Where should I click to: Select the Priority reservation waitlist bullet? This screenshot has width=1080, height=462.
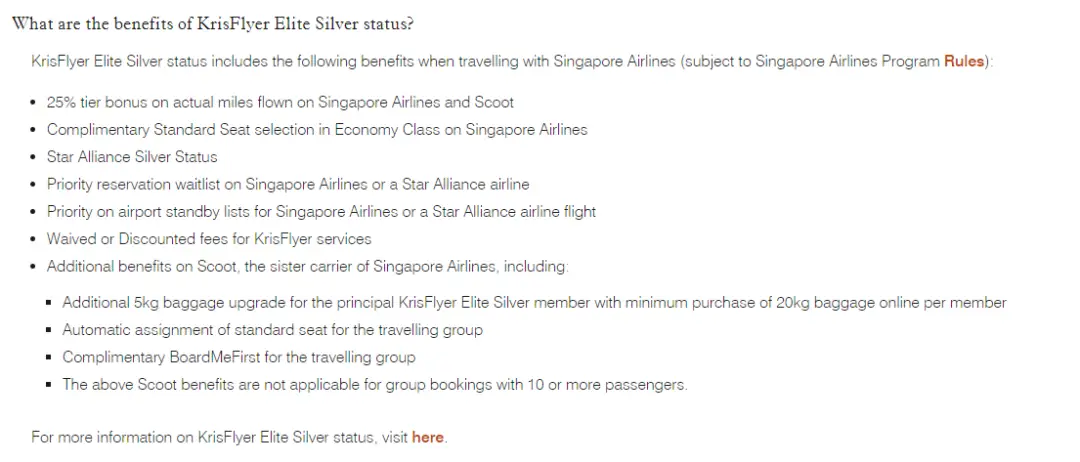click(288, 185)
